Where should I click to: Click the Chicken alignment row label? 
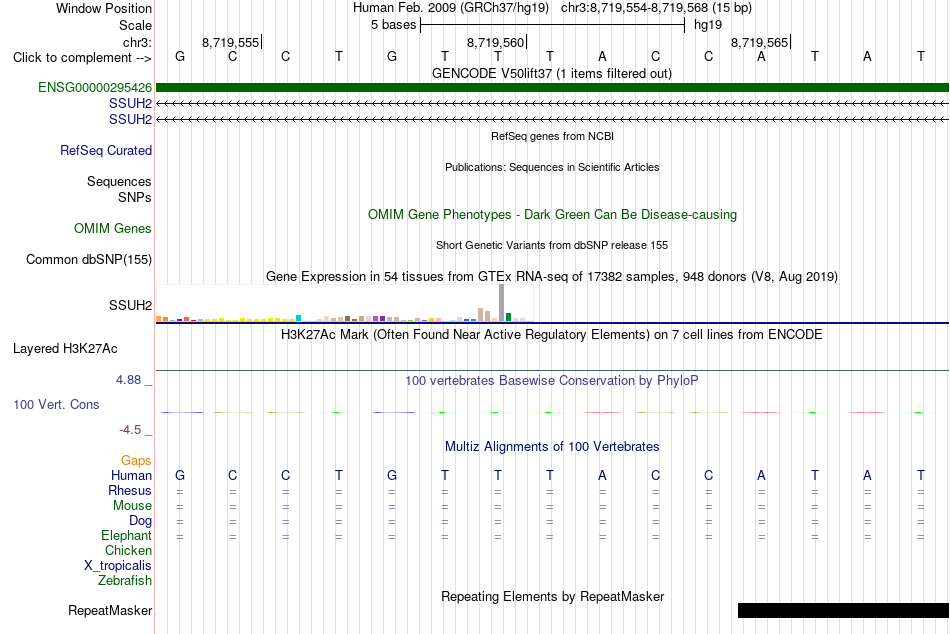click(x=128, y=550)
